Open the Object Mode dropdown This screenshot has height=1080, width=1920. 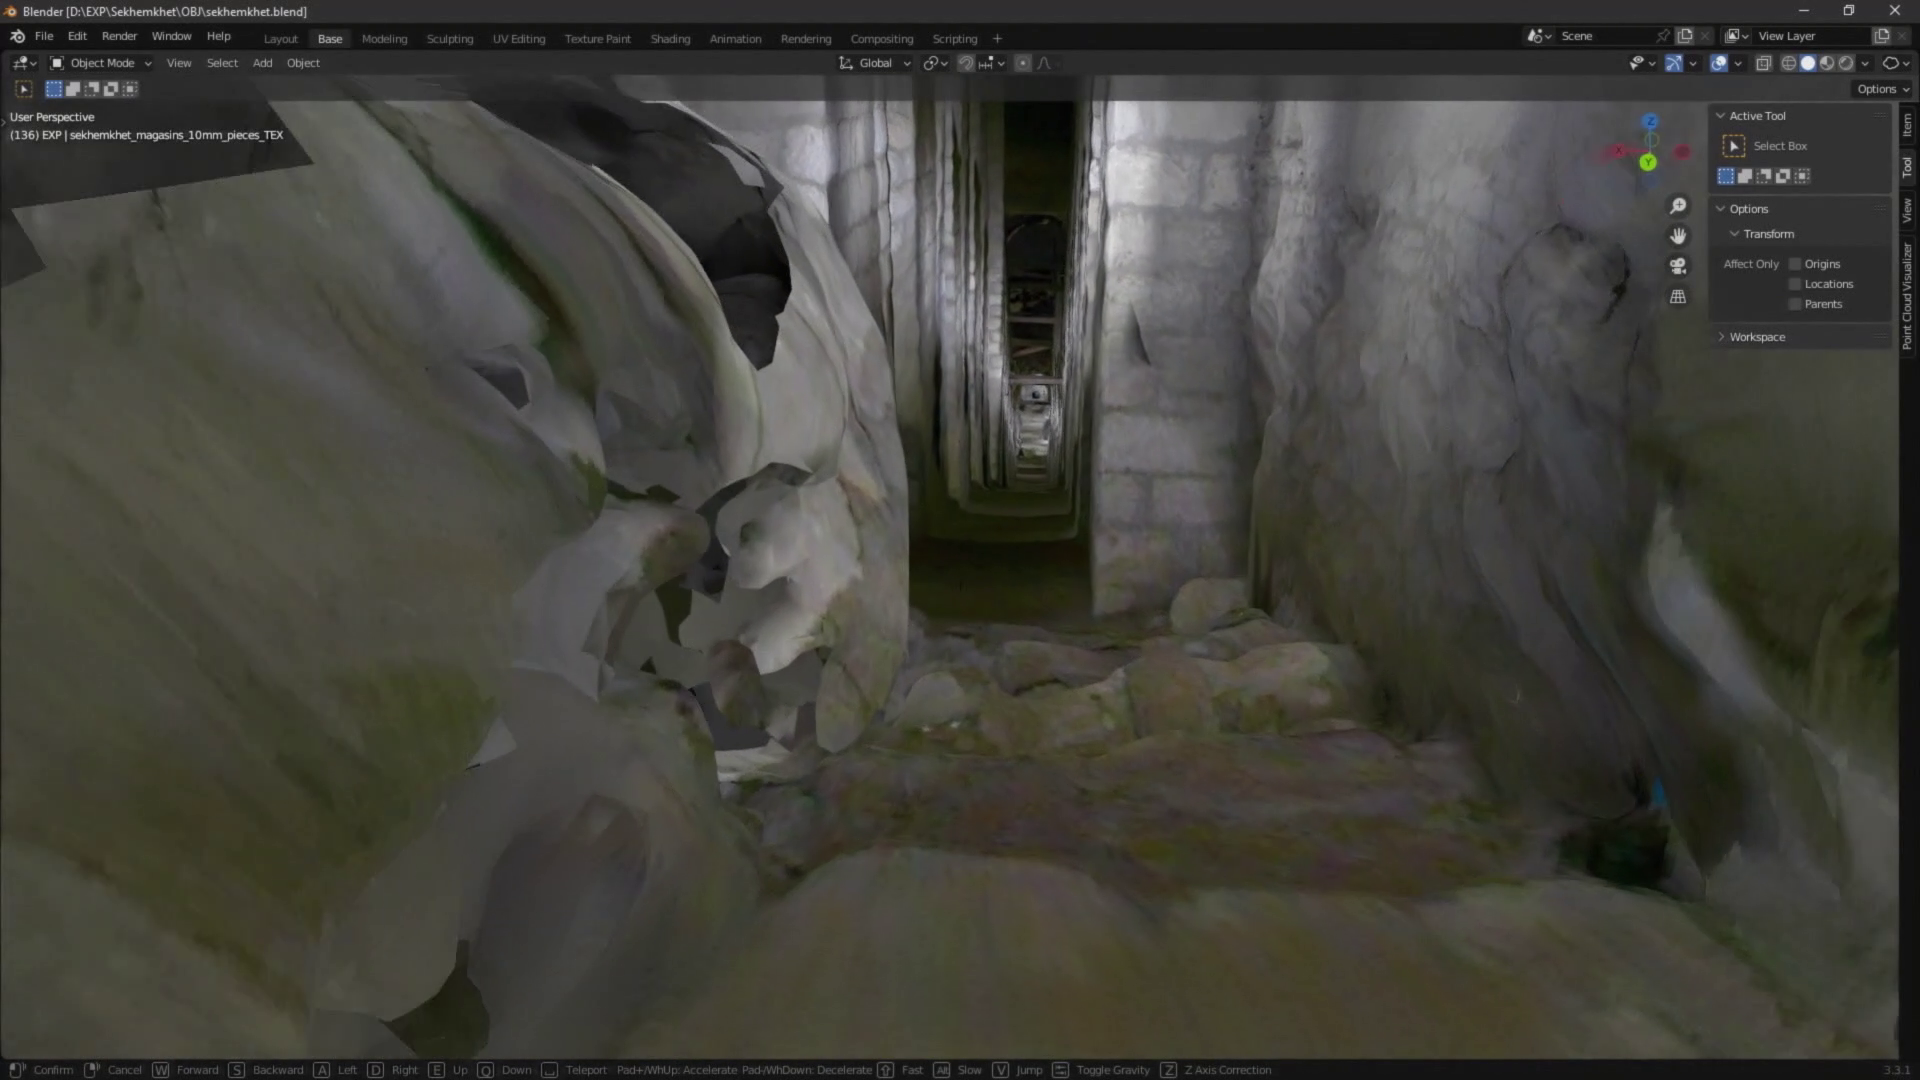[101, 63]
